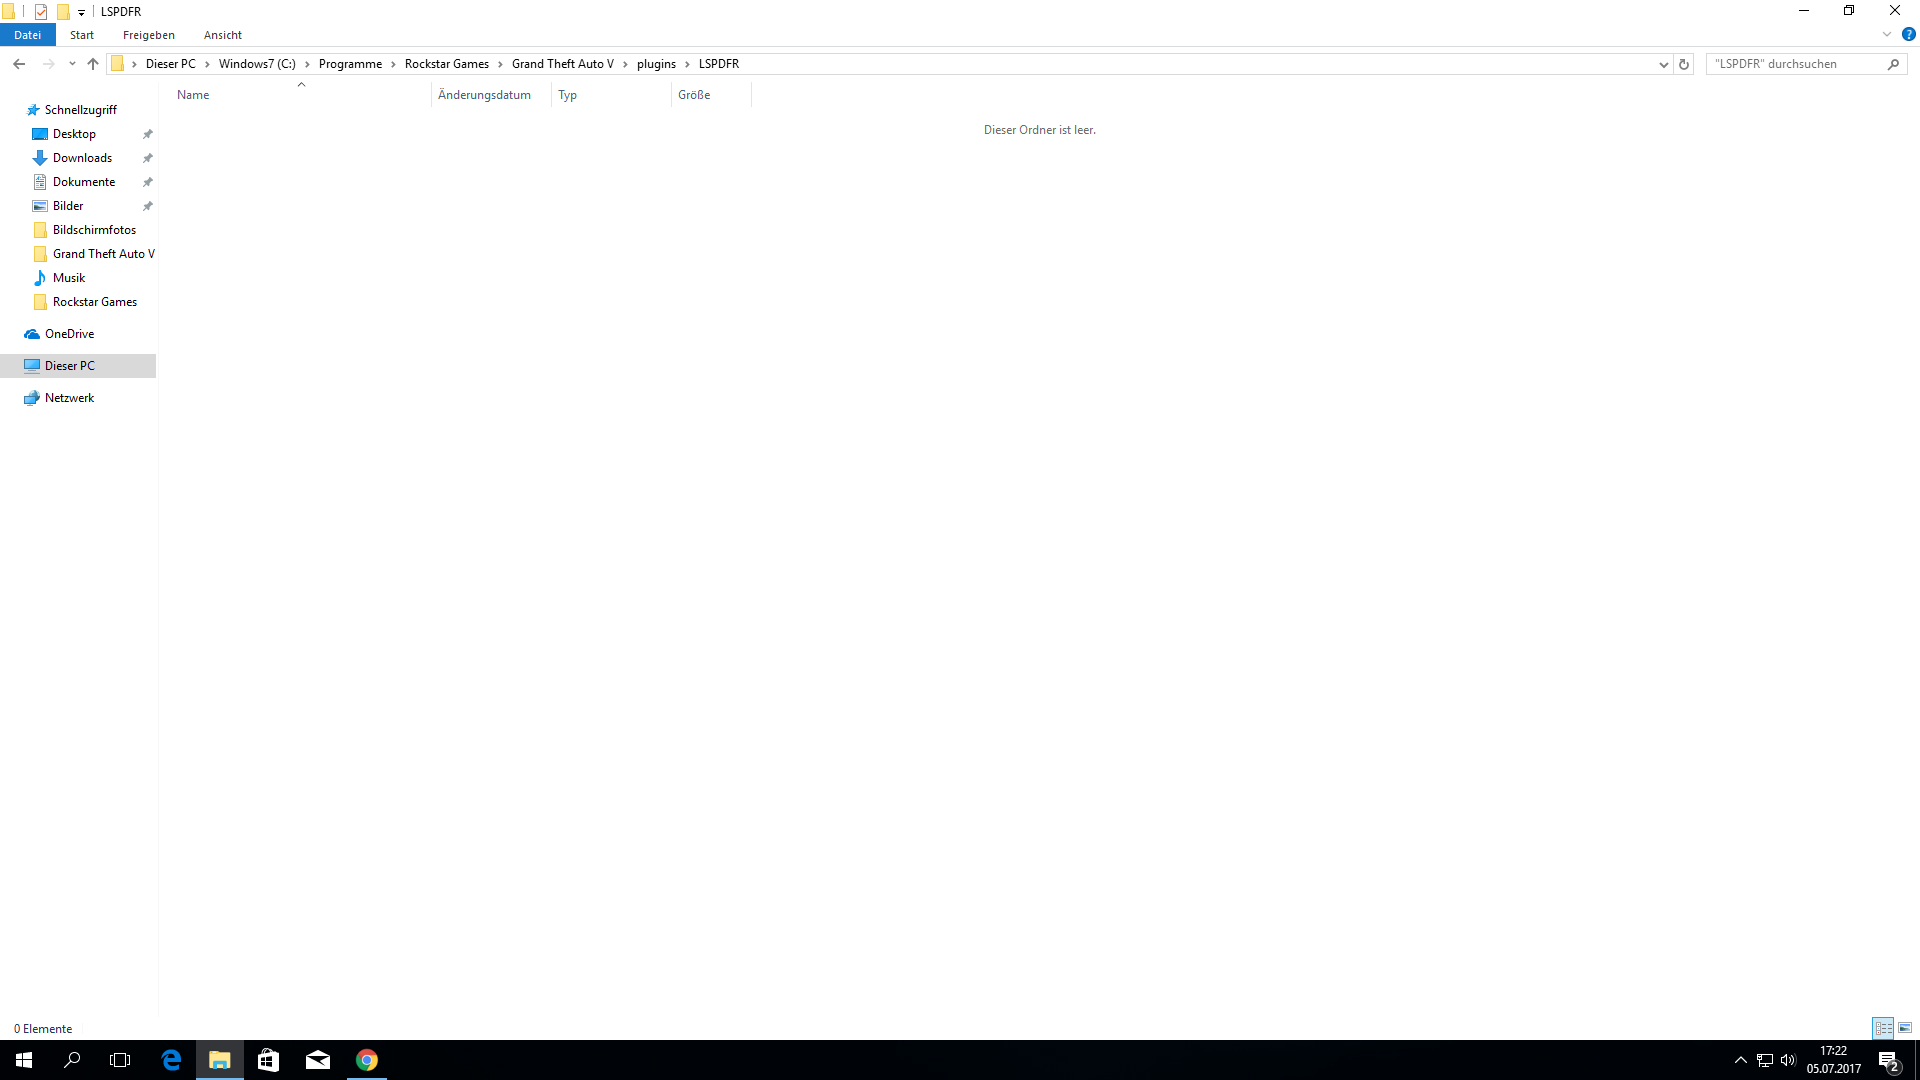Expand the ribbon with chevron
The image size is (1920, 1080).
click(x=1887, y=34)
